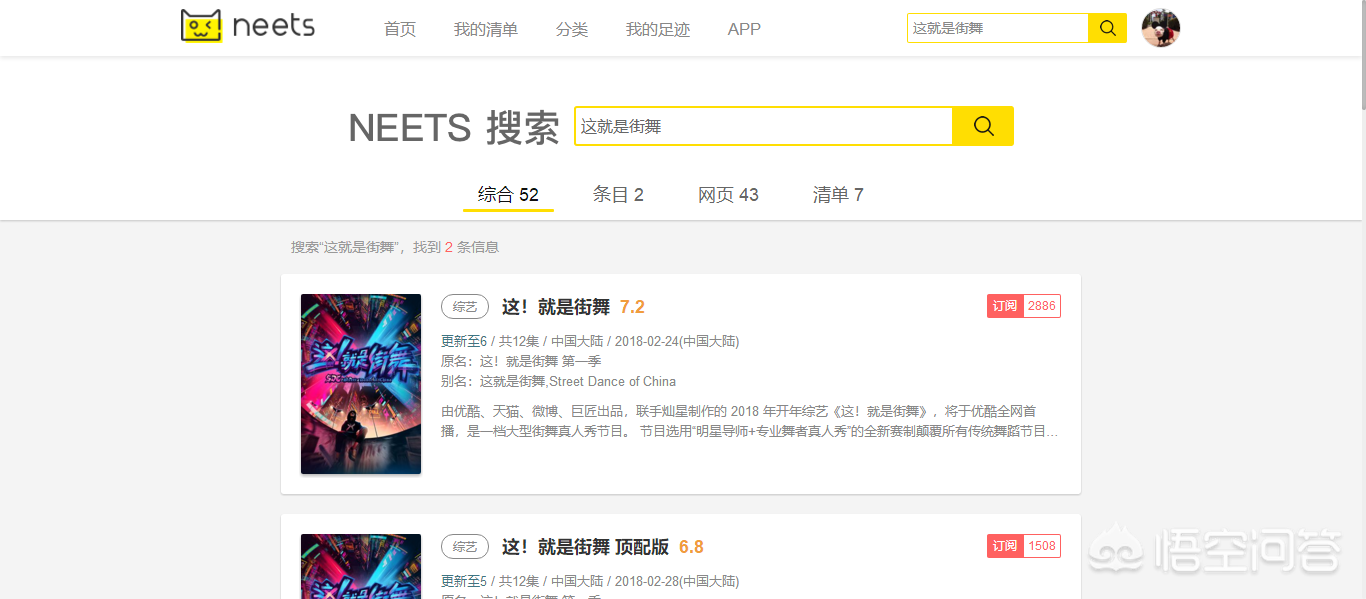Viewport: 1366px width, 599px height.
Task: Click the info line 更新至6 / 共12集
Action: (x=590, y=341)
